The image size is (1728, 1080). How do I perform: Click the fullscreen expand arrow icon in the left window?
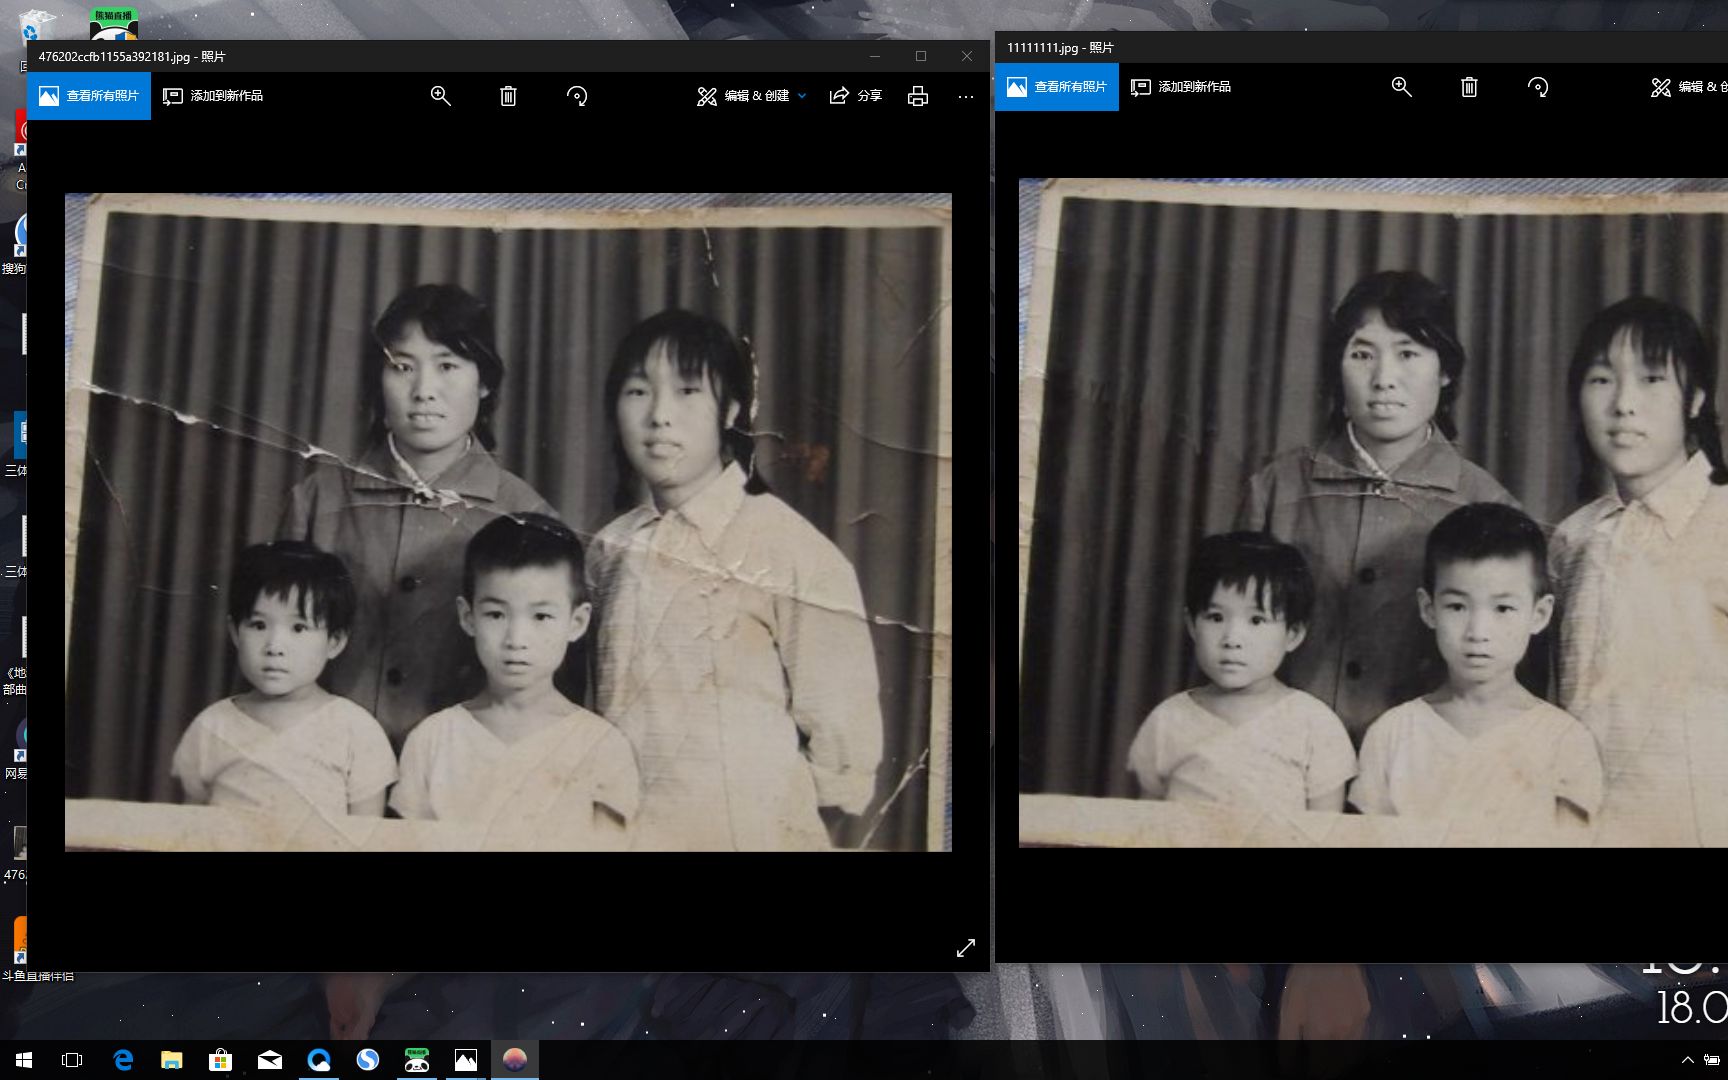(966, 948)
